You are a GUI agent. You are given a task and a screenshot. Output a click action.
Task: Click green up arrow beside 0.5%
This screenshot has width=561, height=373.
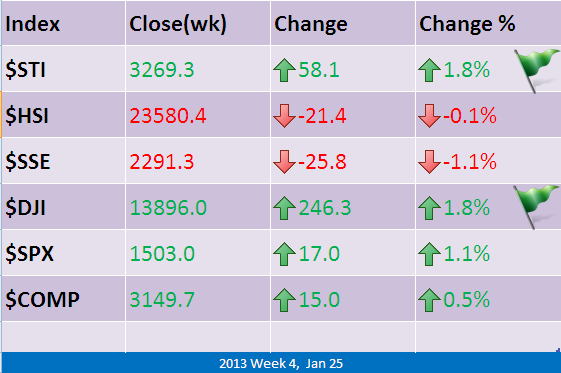point(429,300)
